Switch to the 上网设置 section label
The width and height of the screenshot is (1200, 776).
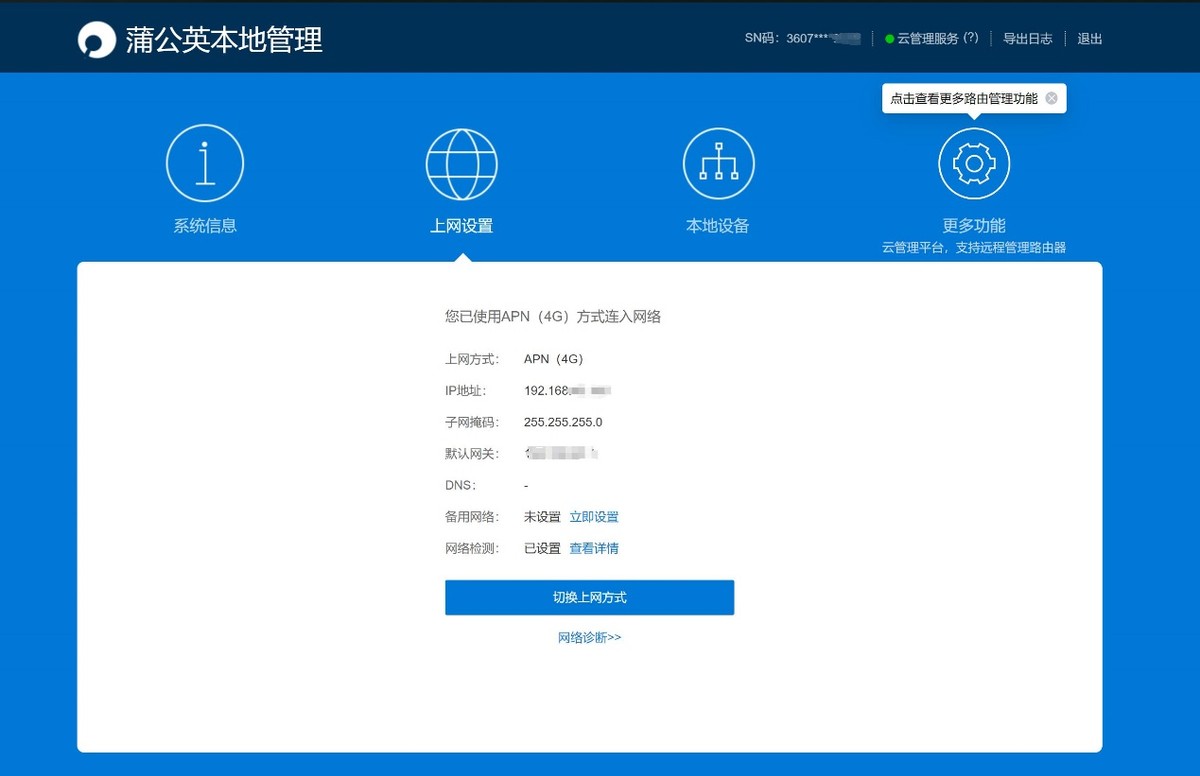click(461, 225)
